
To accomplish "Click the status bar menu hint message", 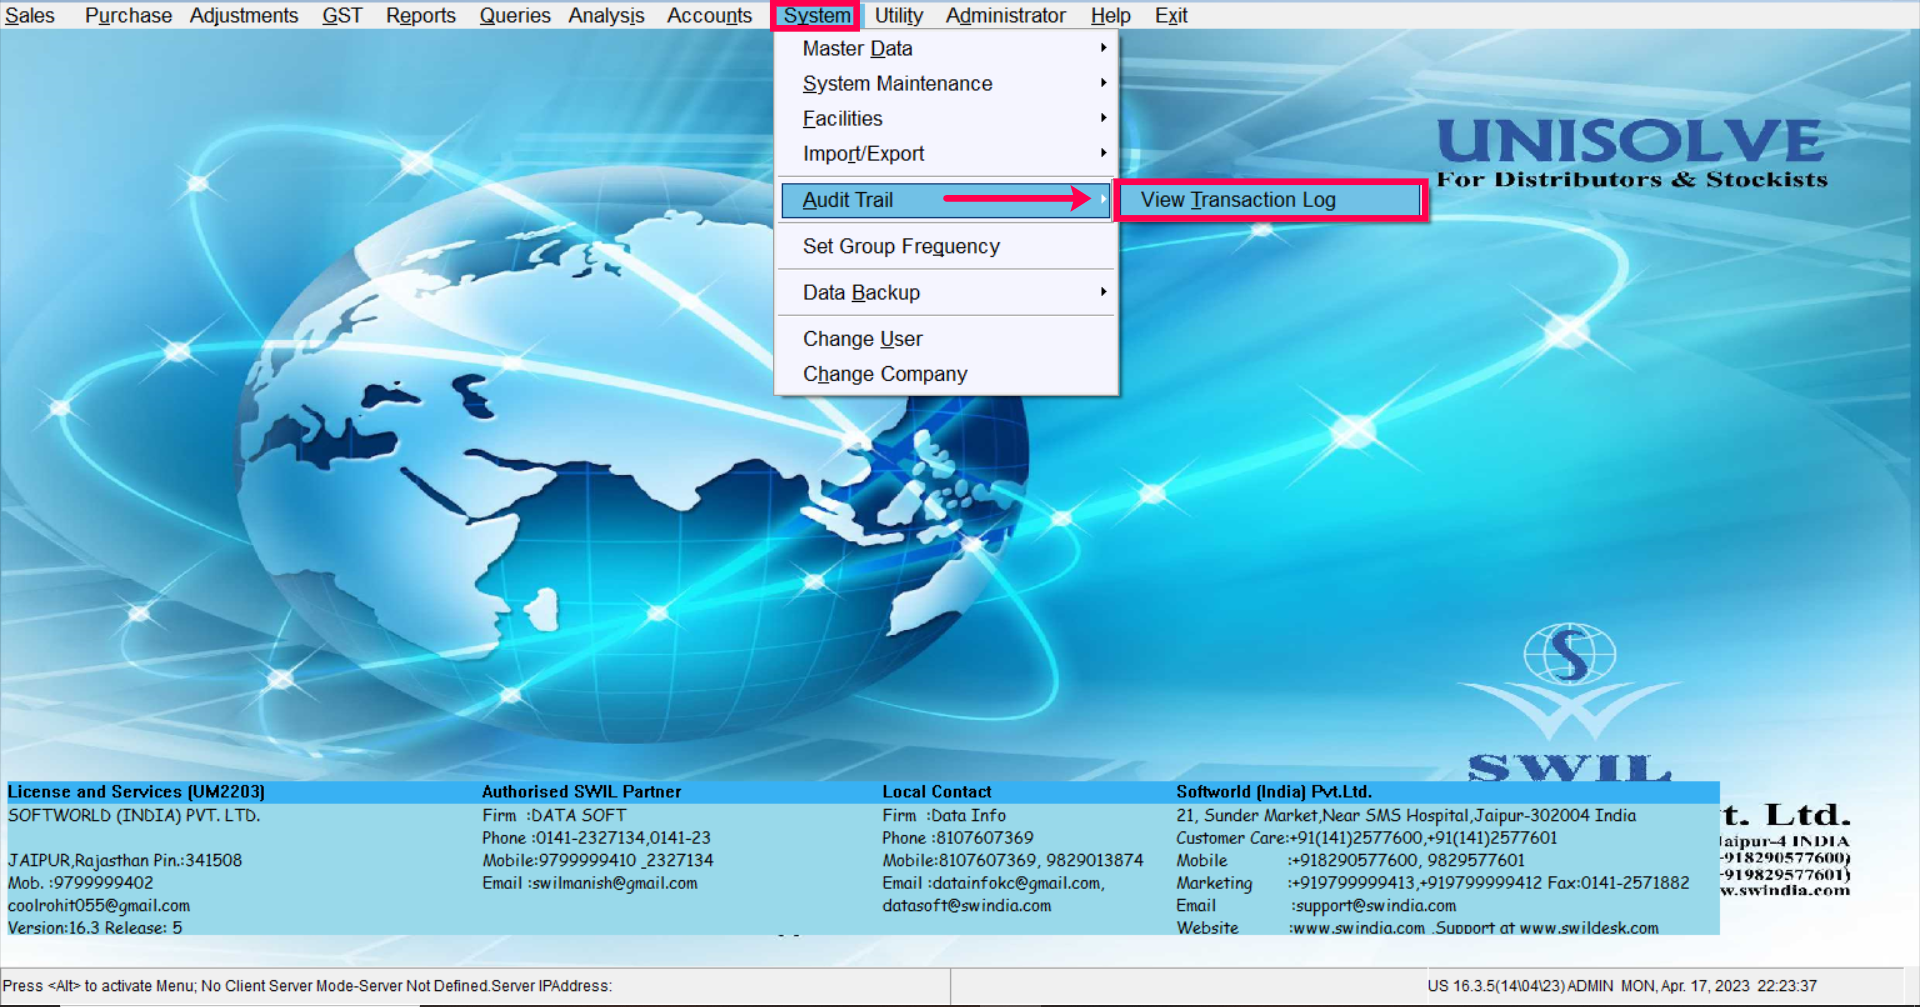I will 307,986.
